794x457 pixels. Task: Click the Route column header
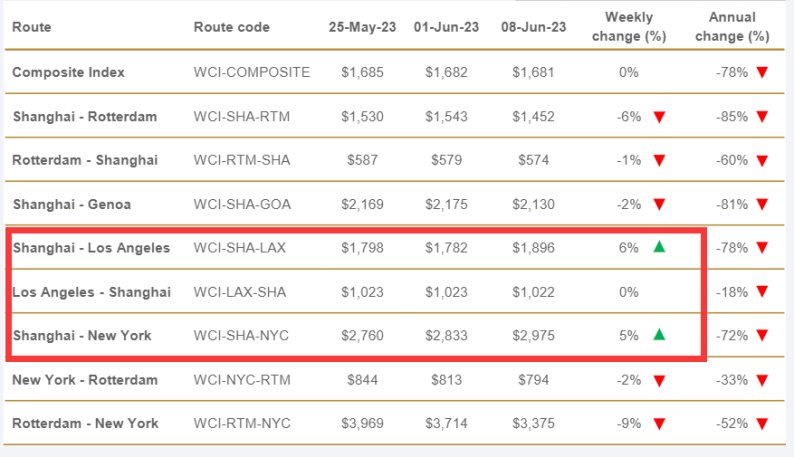click(31, 27)
